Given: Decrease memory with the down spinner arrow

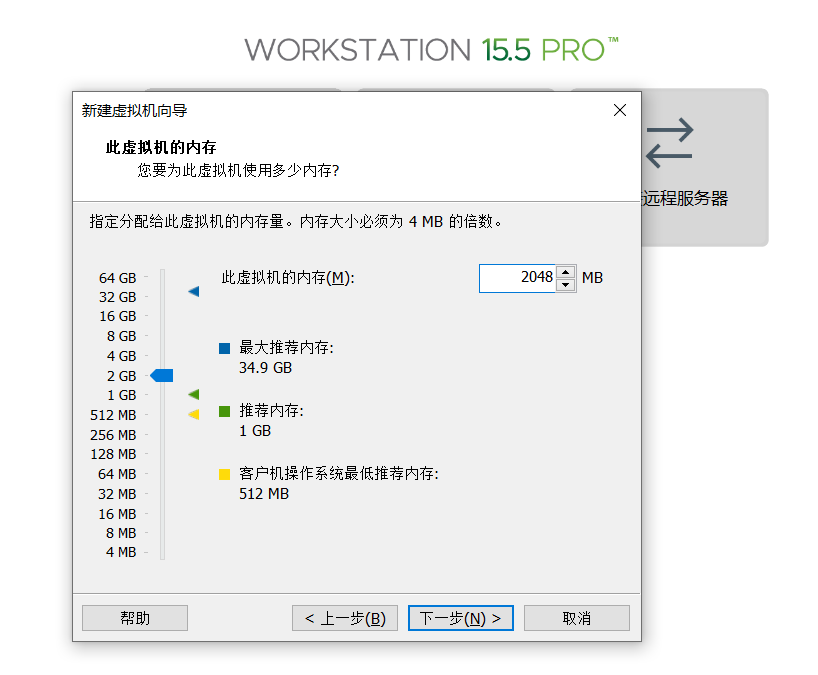Looking at the screenshot, I should tap(566, 285).
